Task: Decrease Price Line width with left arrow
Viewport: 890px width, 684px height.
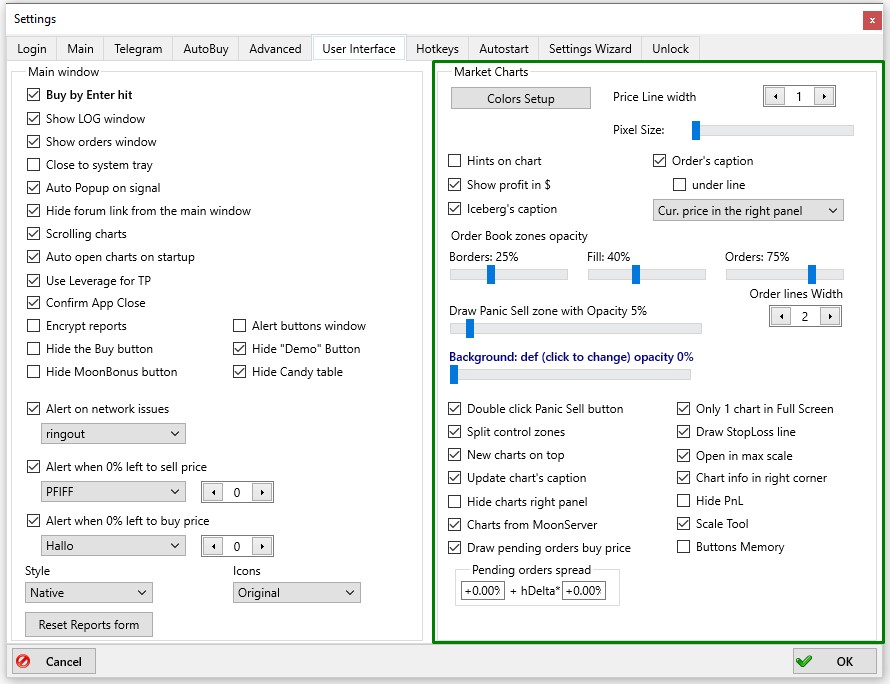Action: 775,96
